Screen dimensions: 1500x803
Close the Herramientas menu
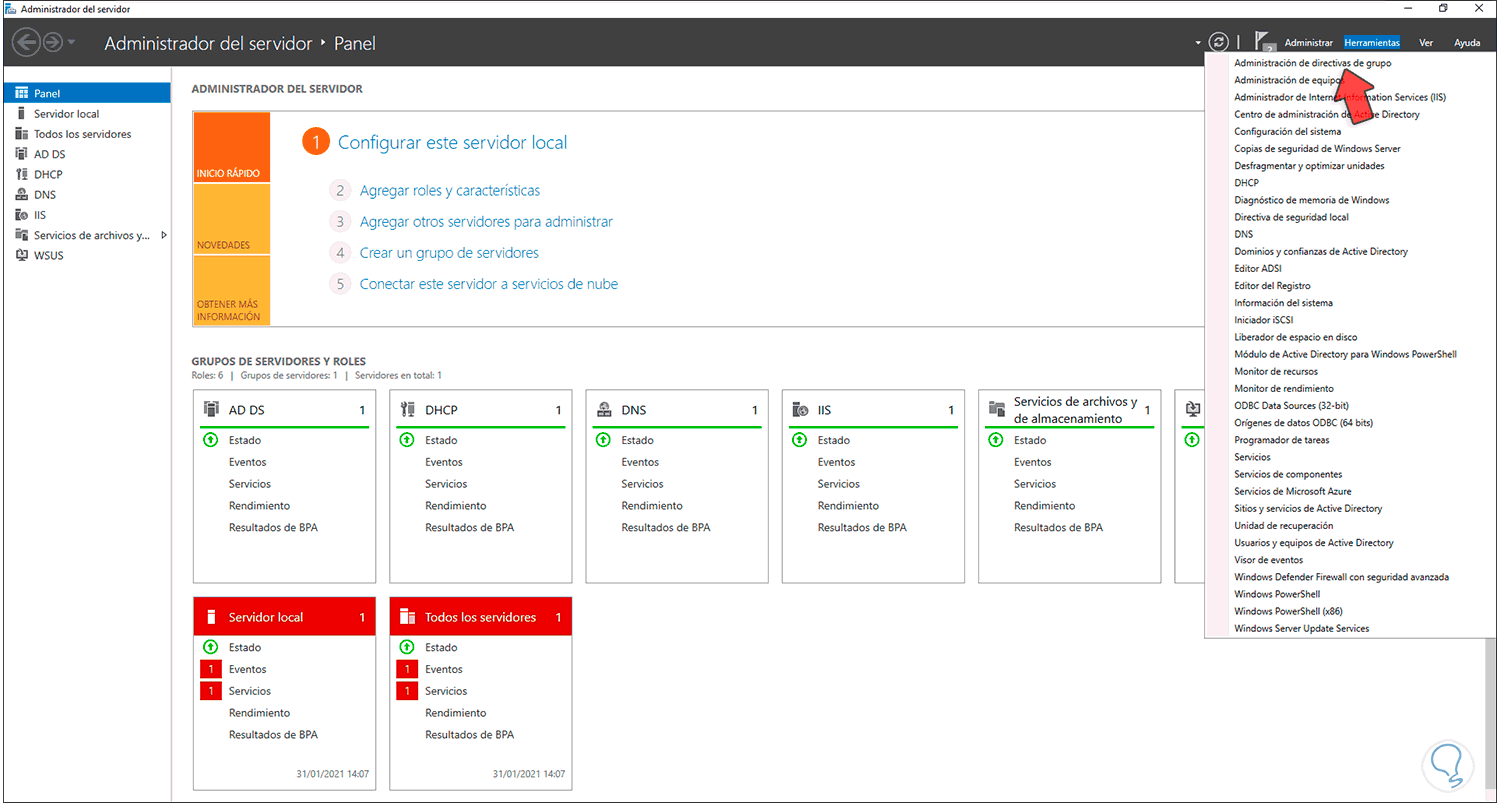pos(1372,43)
